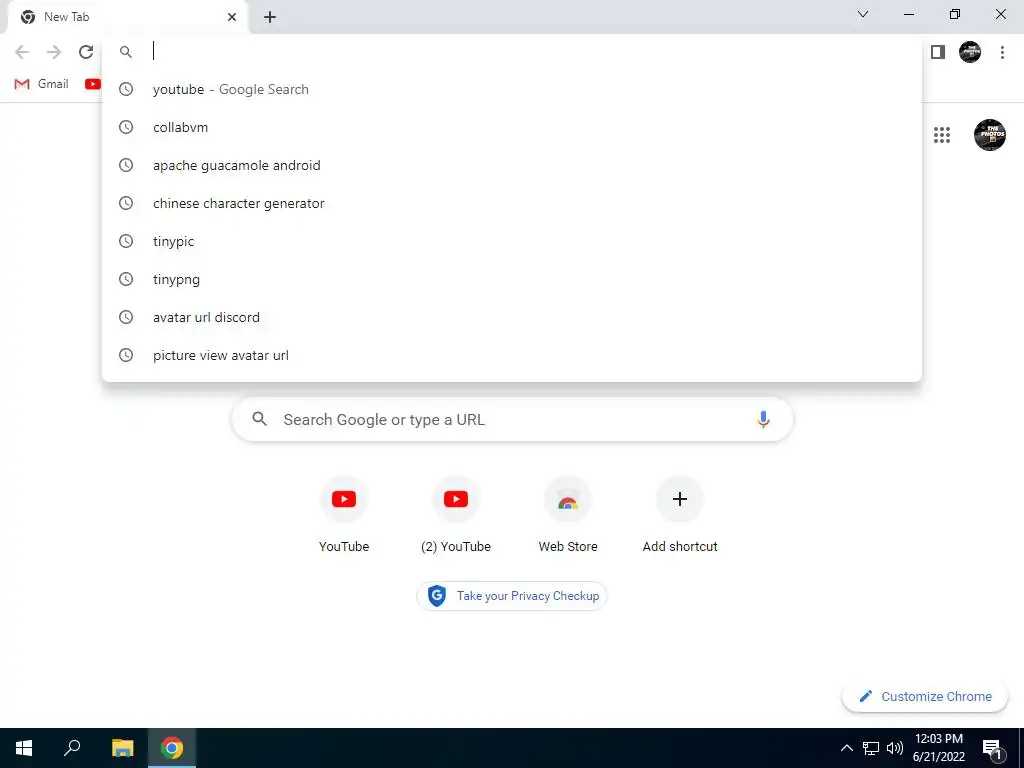Click Take your Privacy Checkup
Viewport: 1024px width, 768px height.
(x=512, y=596)
